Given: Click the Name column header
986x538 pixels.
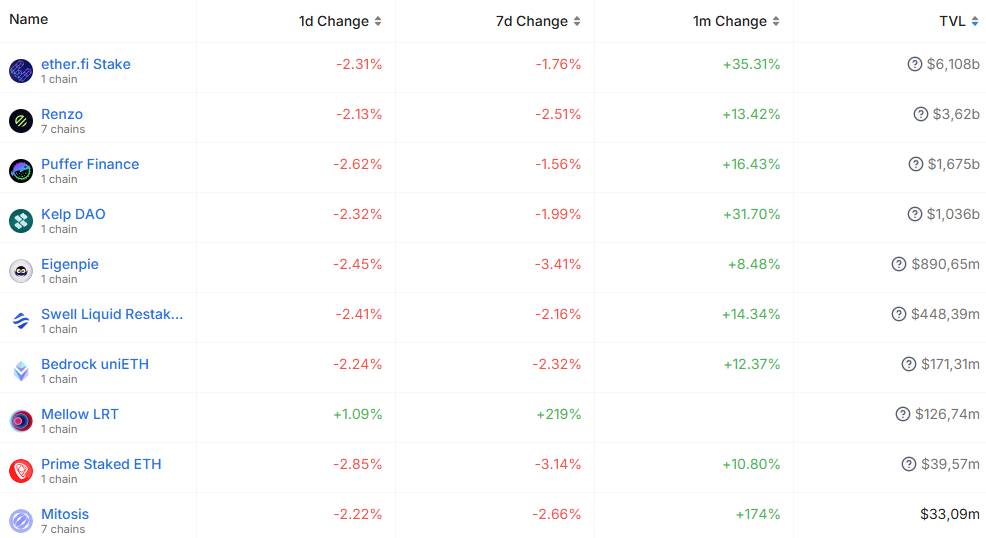Looking at the screenshot, I should pos(28,19).
